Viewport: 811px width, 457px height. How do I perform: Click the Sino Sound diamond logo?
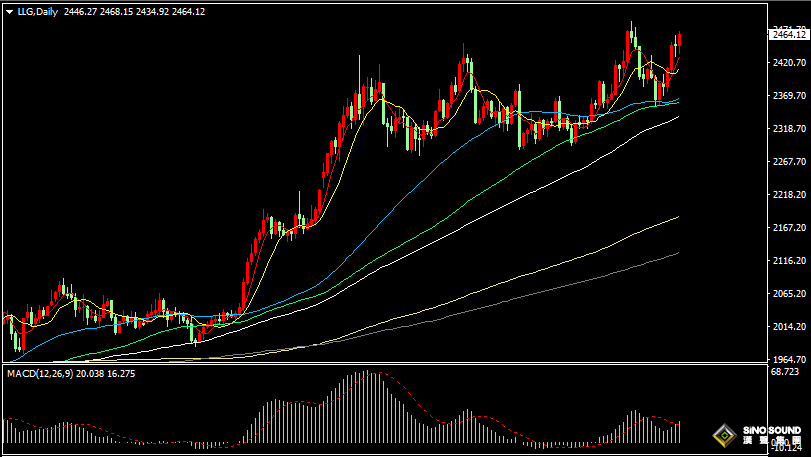[725, 436]
